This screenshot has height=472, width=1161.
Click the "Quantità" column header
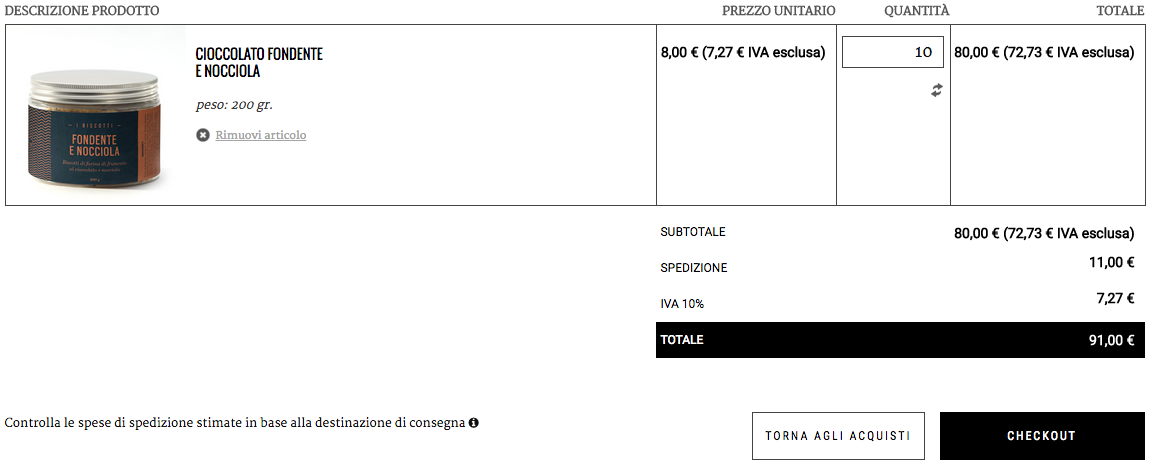pyautogui.click(x=917, y=11)
